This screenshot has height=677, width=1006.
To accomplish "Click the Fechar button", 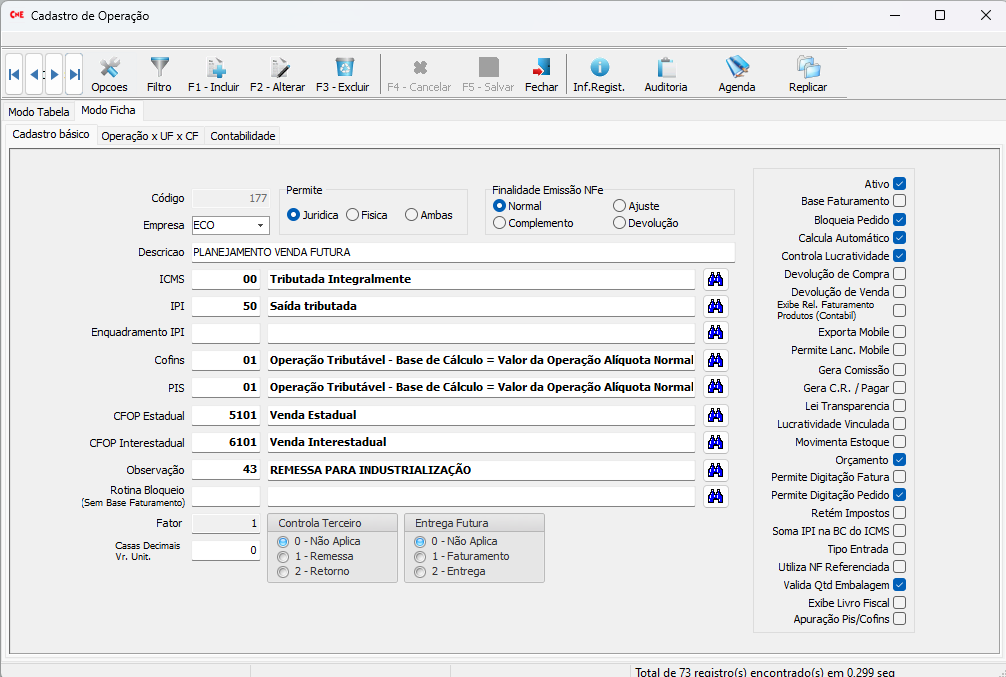I will 541,74.
